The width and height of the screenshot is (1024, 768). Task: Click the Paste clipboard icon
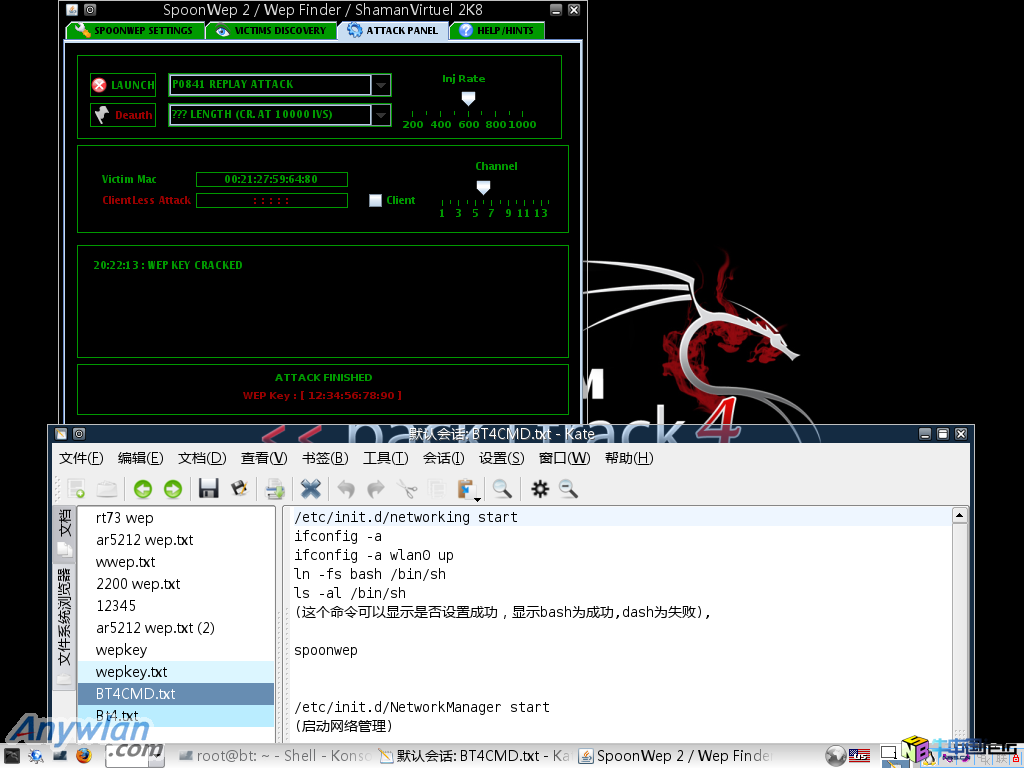pos(465,488)
